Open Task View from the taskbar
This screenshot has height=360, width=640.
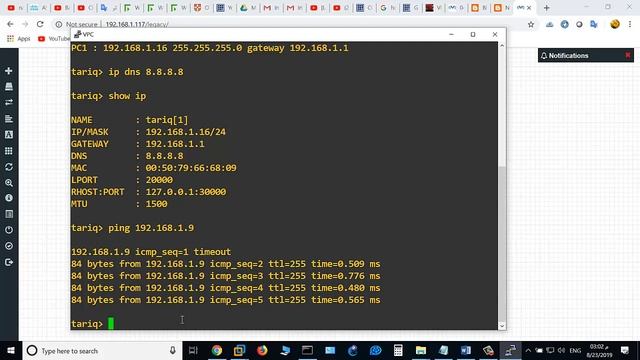click(193, 351)
